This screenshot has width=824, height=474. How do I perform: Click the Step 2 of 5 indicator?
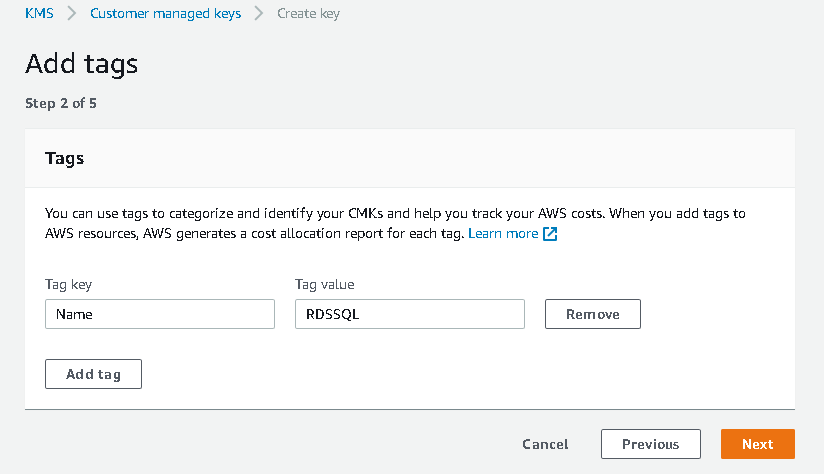coord(61,102)
